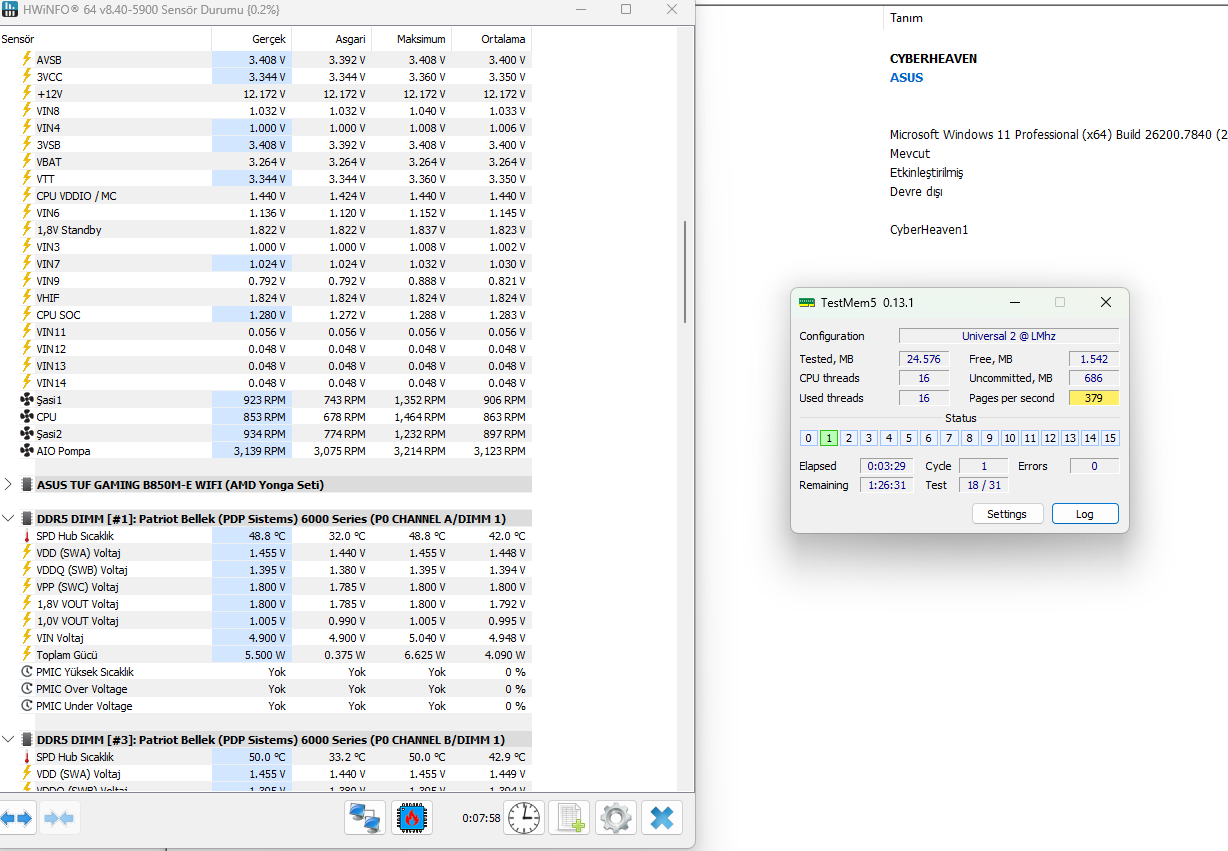Click the Gerçek column header

pos(252,39)
